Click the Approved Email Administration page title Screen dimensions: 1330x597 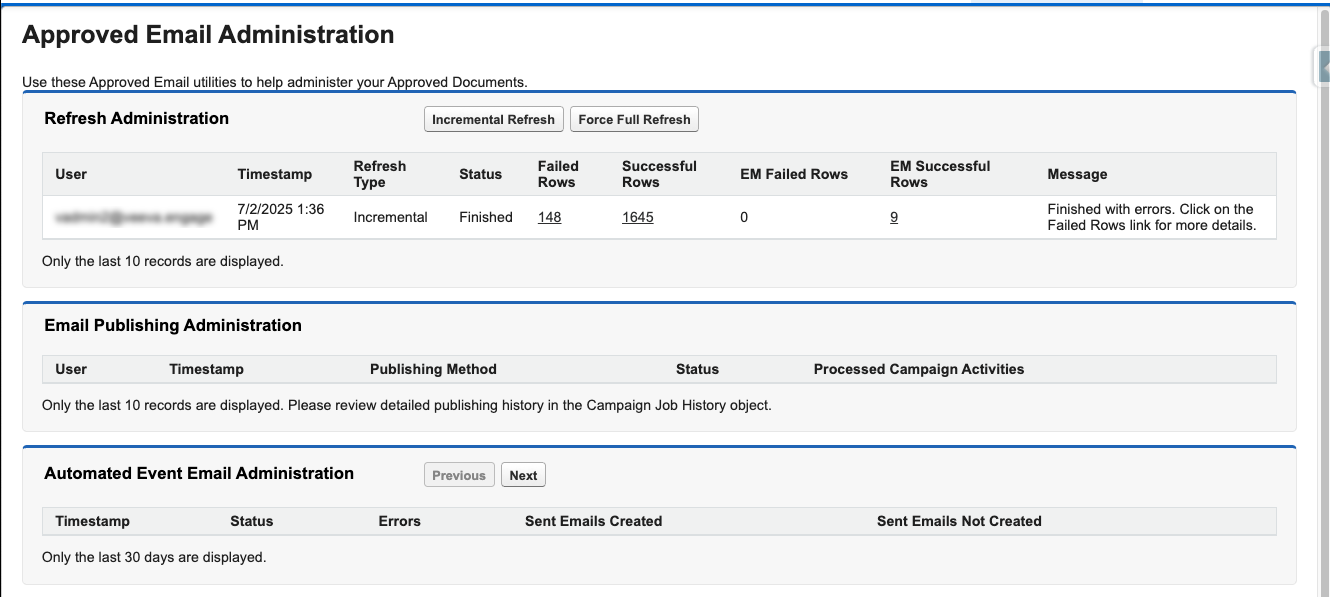coord(208,35)
